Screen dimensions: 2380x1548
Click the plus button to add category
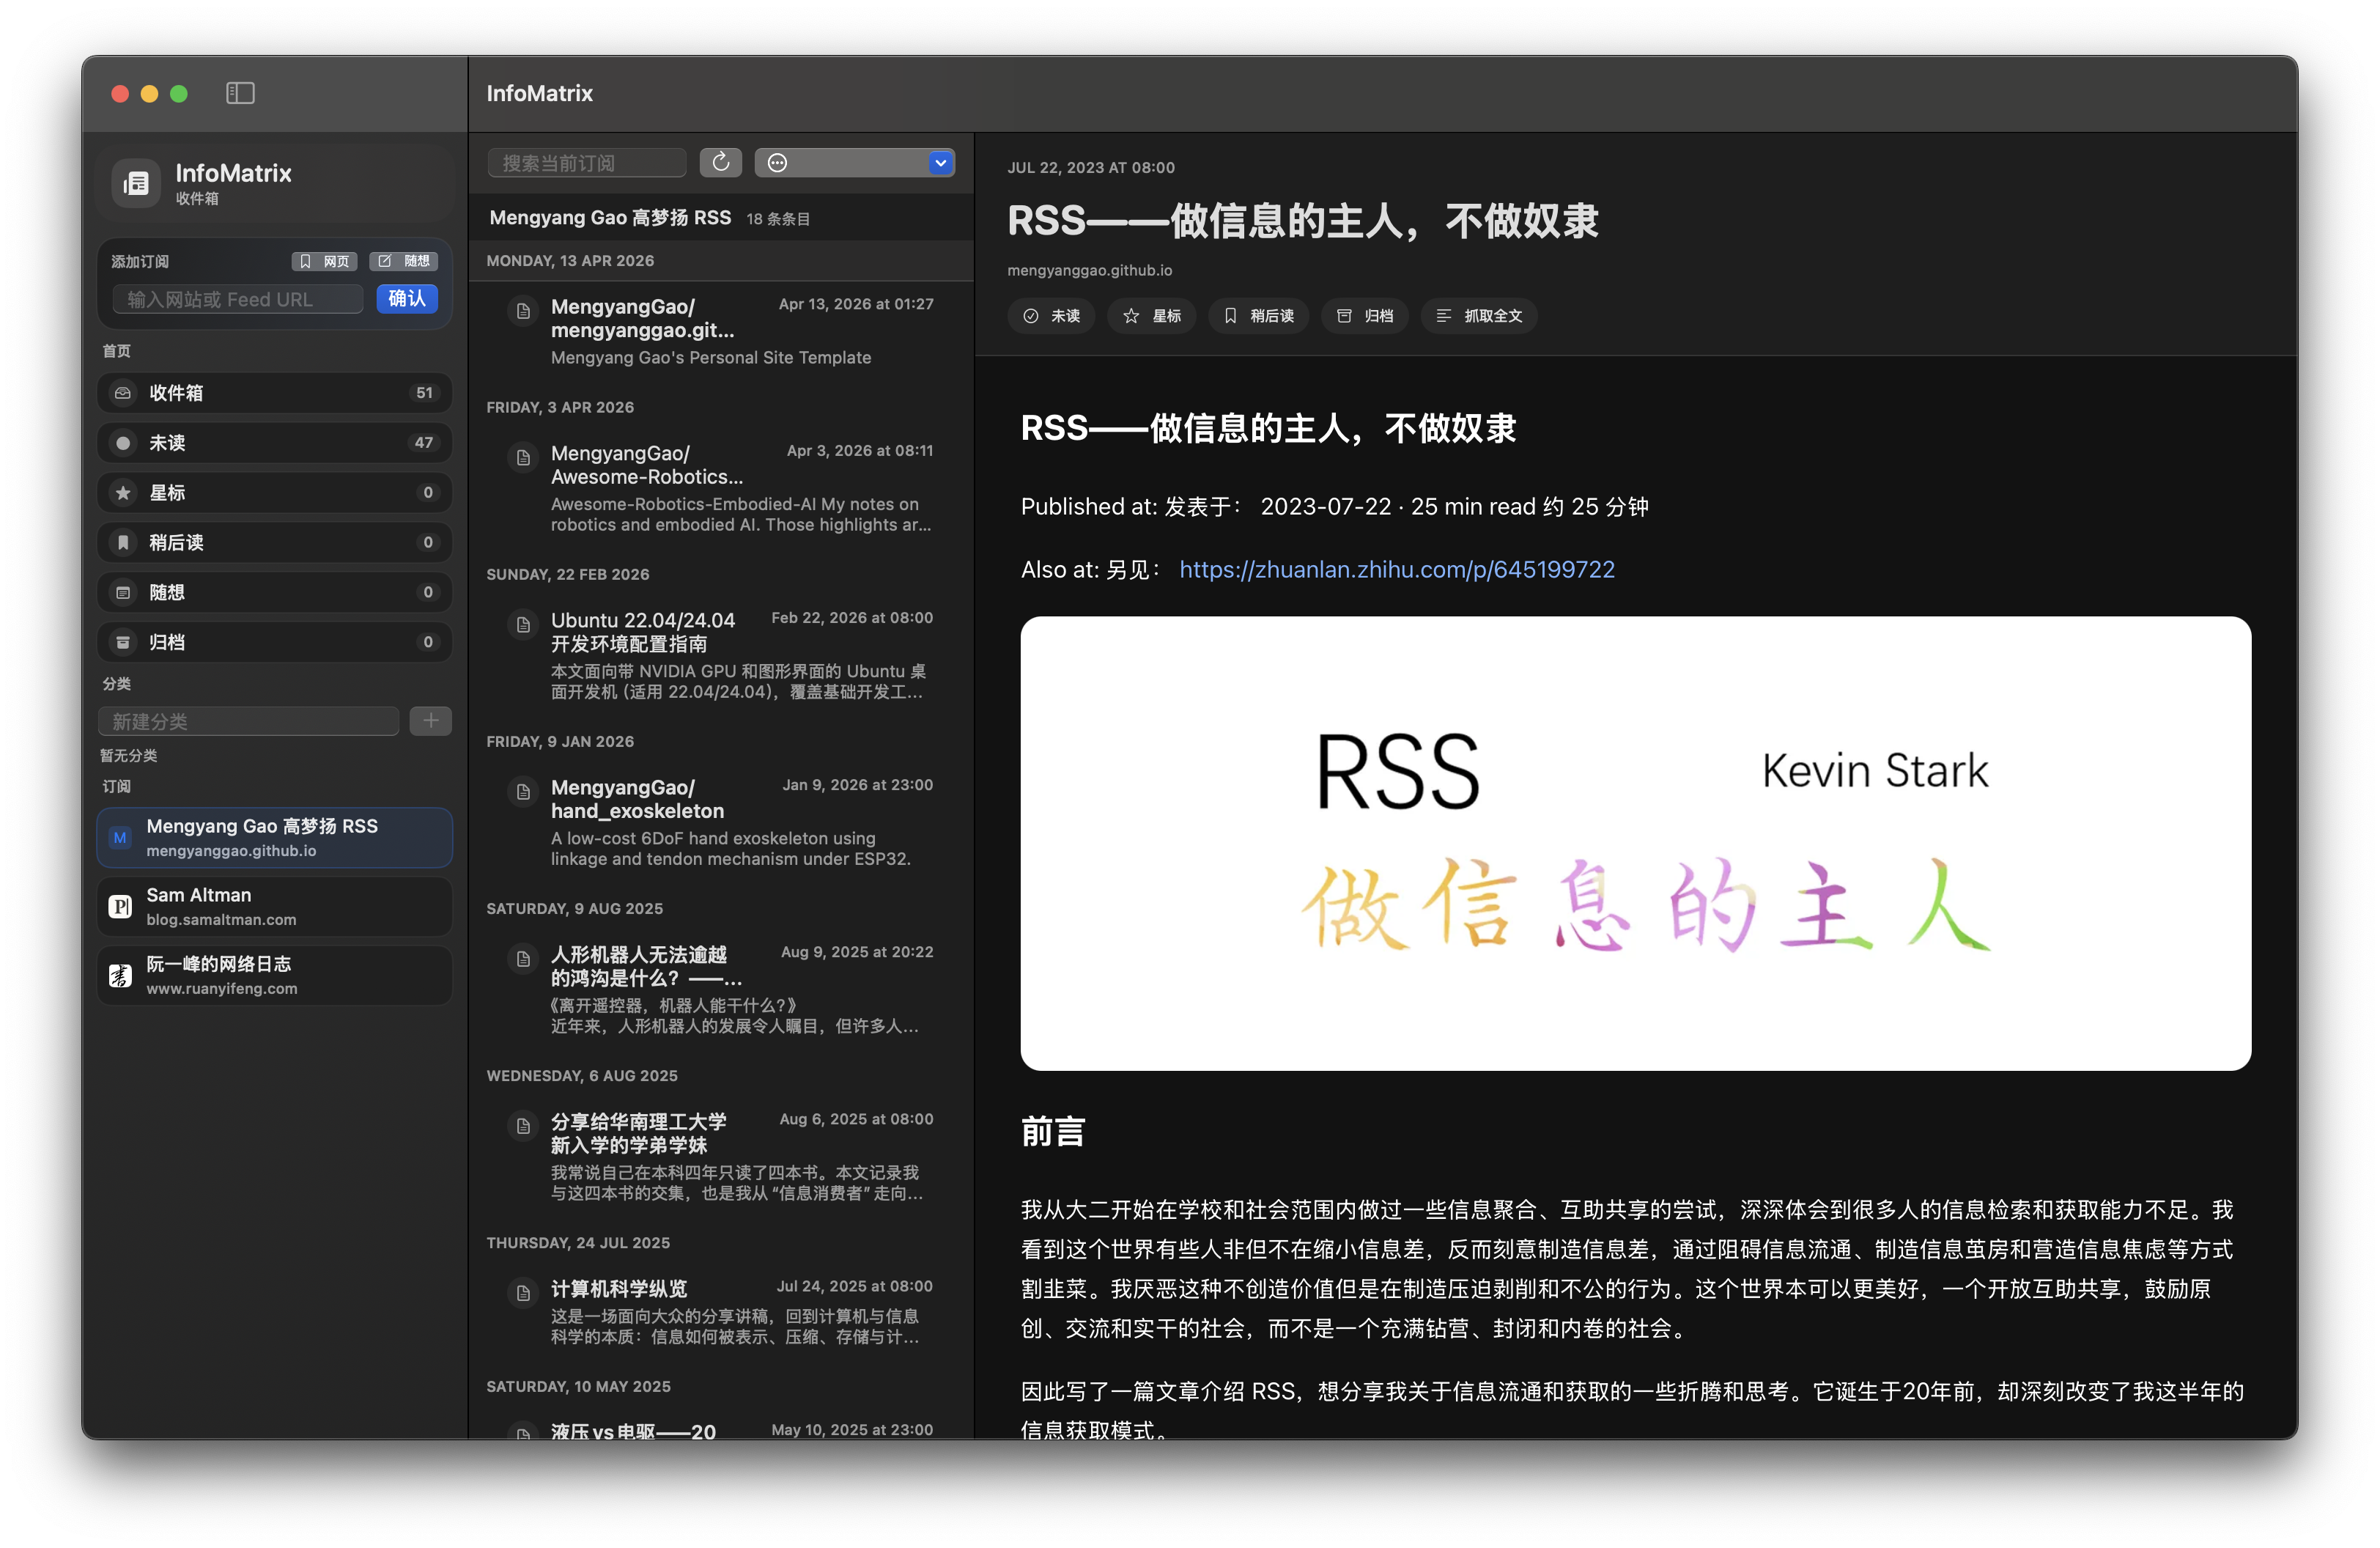pyautogui.click(x=431, y=720)
